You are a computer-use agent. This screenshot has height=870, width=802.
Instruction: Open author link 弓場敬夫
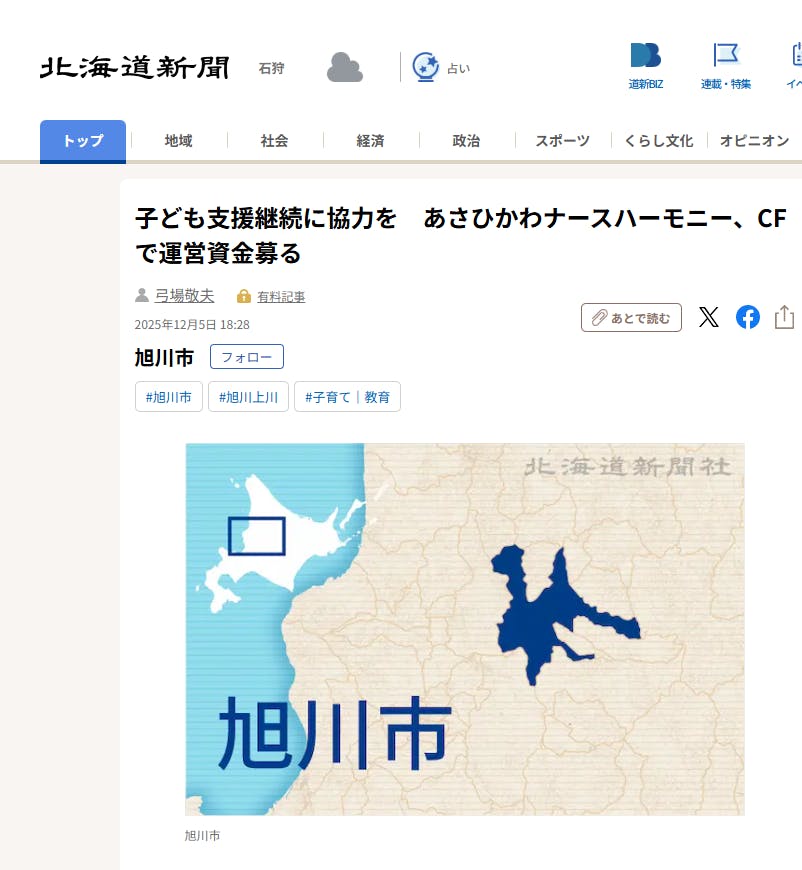click(x=184, y=296)
